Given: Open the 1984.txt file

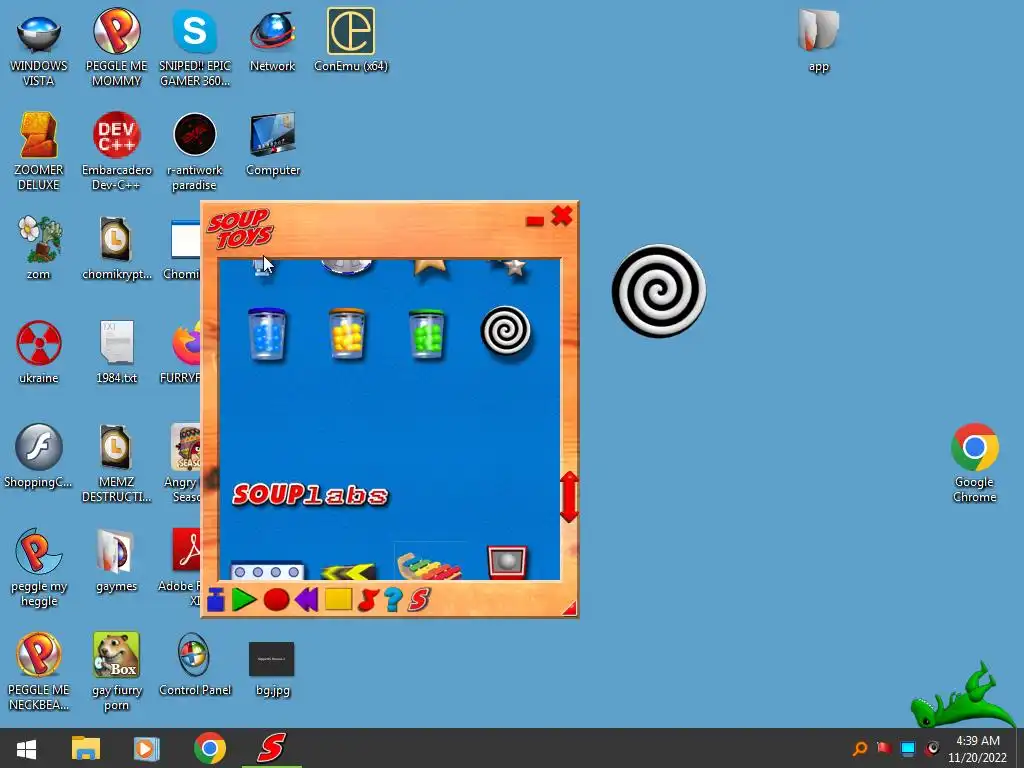Looking at the screenshot, I should point(116,352).
